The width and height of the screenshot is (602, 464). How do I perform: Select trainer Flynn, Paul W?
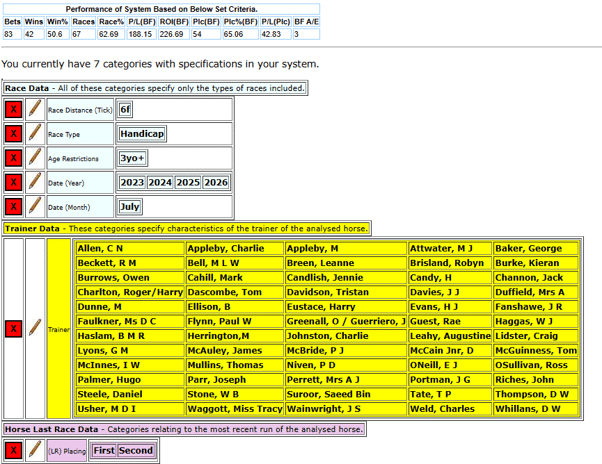(235, 322)
